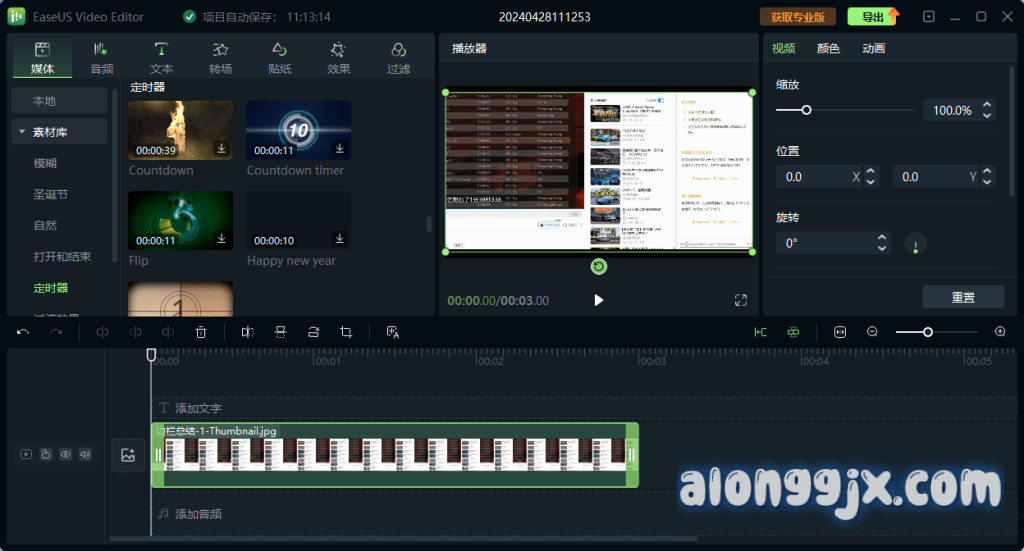Mute the video track audio
Screen dimensions: 1024x551
85,454
